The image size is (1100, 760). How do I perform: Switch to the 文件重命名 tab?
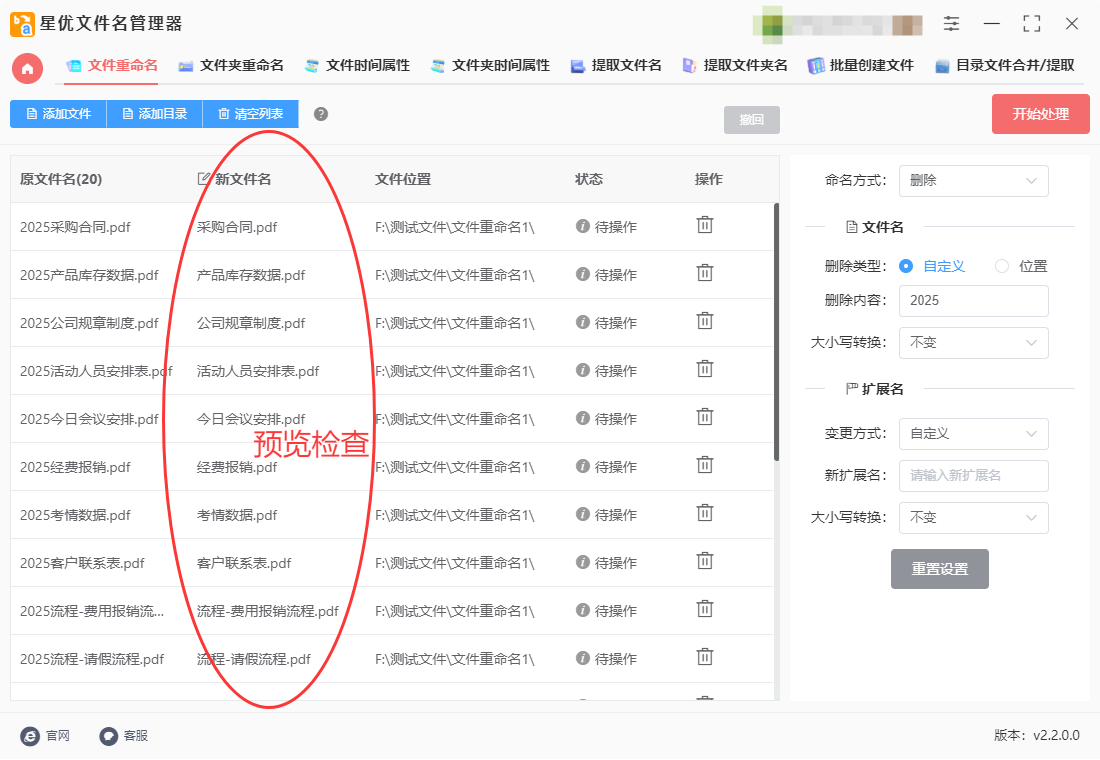(112, 66)
